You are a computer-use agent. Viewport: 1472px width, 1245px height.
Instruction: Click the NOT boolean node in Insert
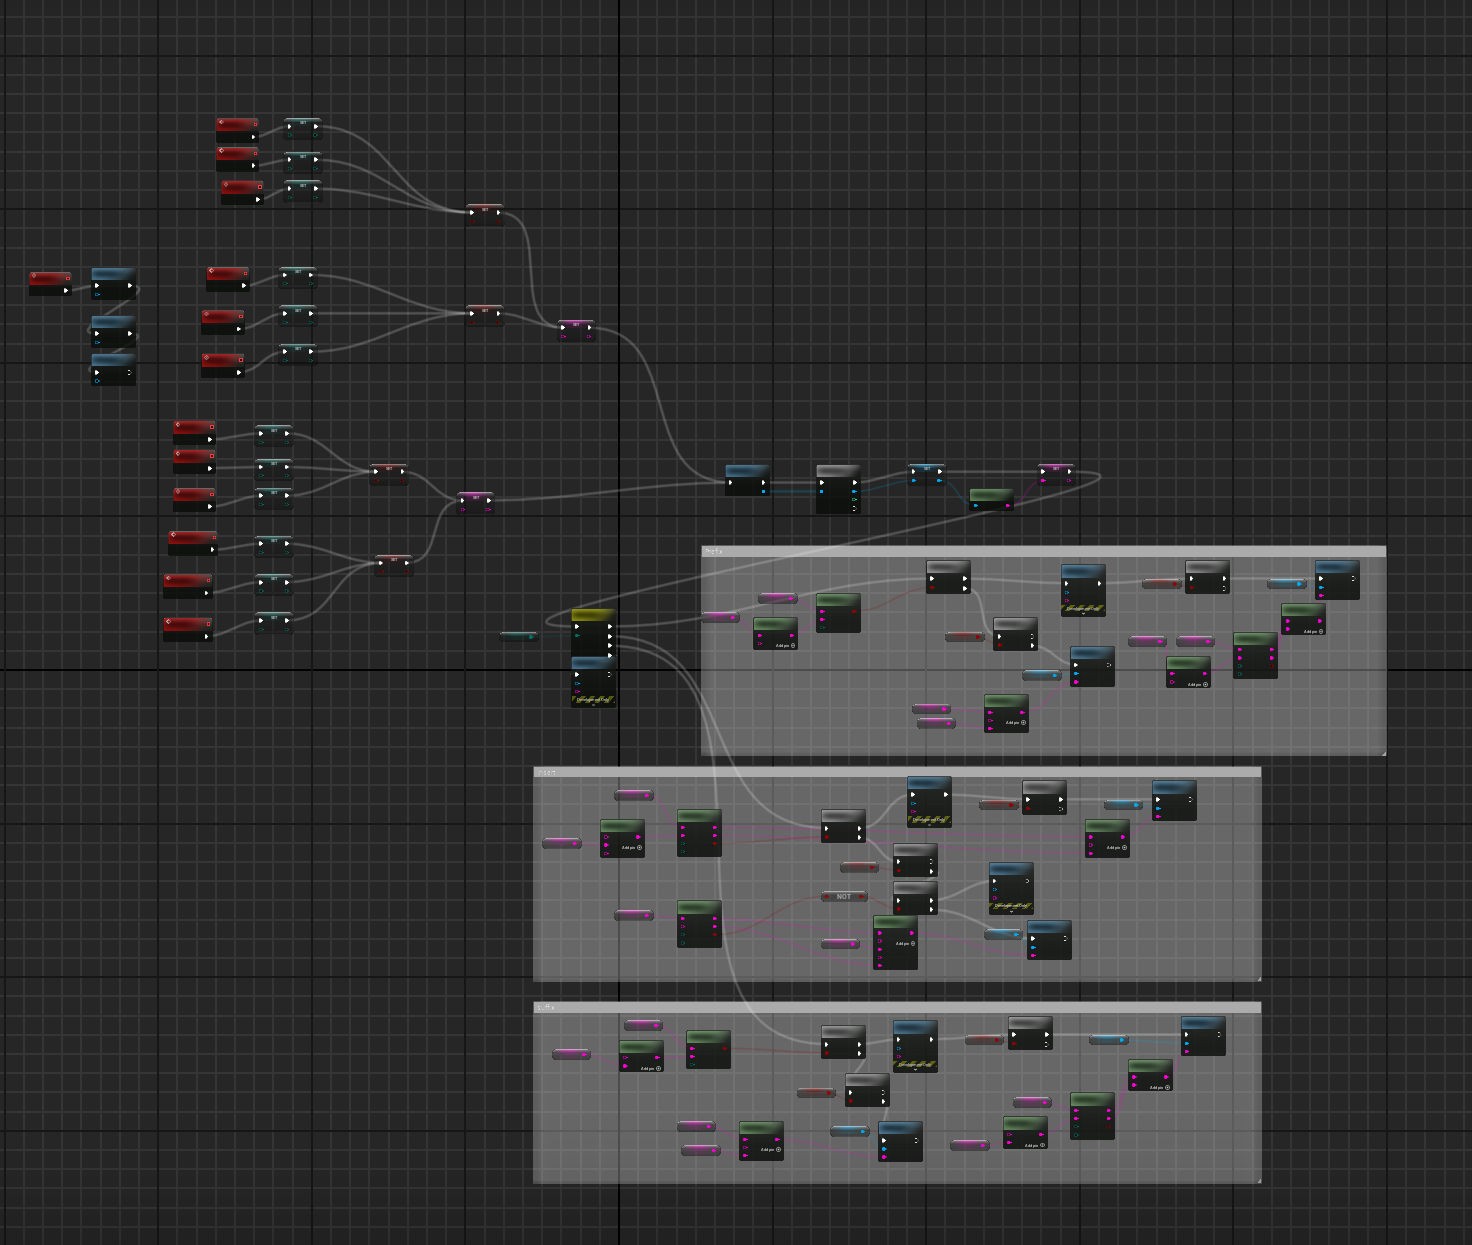[844, 896]
